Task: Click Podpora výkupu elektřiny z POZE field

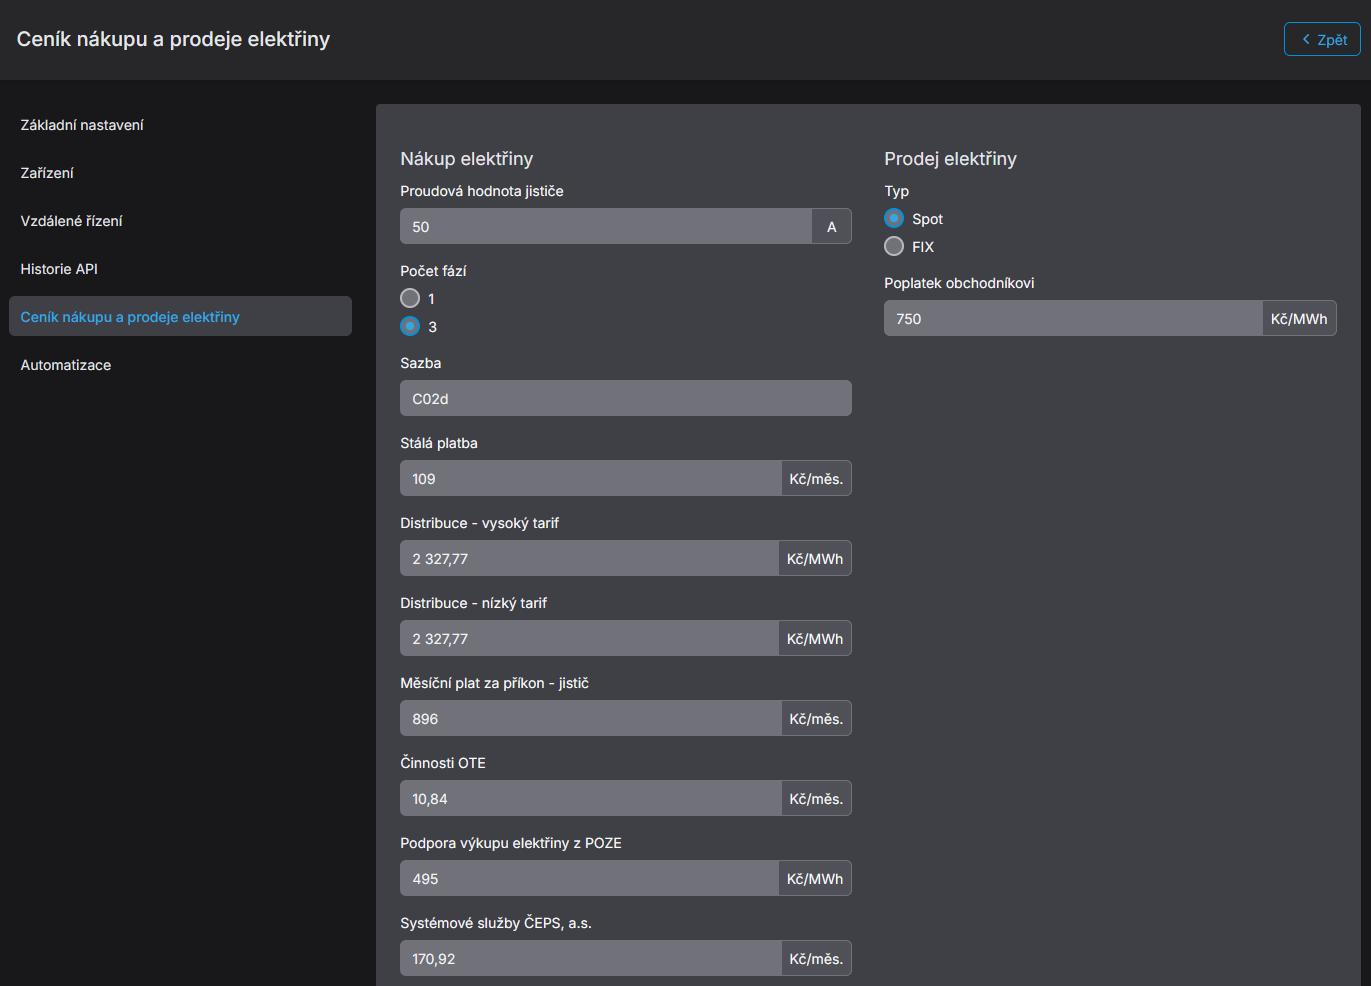Action: point(588,879)
